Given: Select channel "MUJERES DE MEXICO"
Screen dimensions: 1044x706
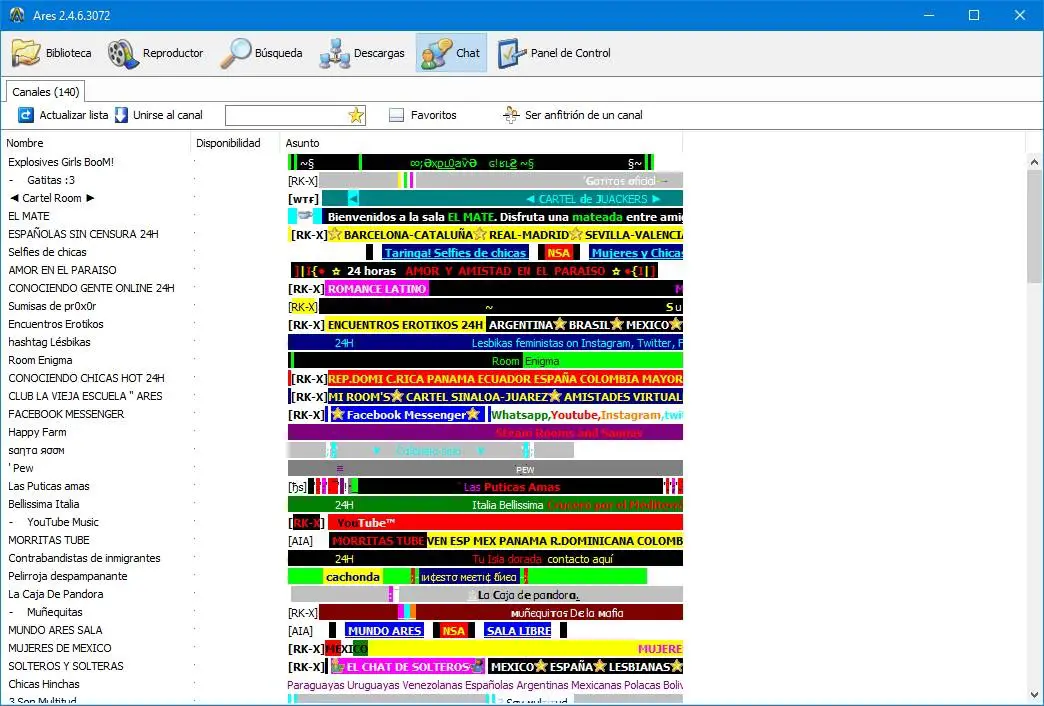Looking at the screenshot, I should pyautogui.click(x=60, y=647).
